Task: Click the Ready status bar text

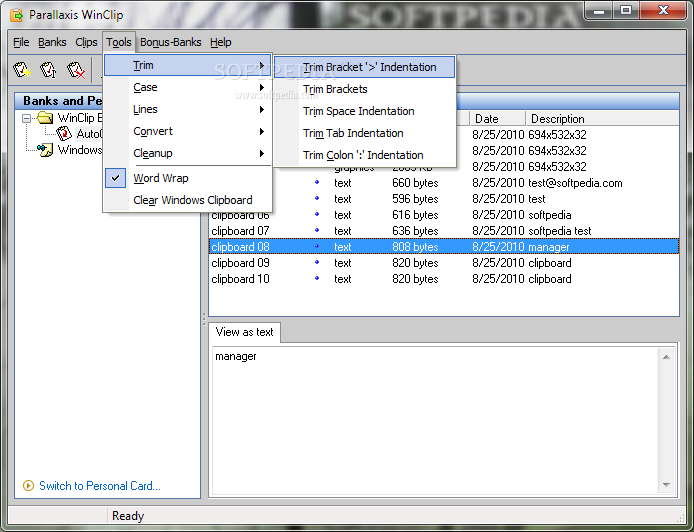Action: click(x=128, y=516)
